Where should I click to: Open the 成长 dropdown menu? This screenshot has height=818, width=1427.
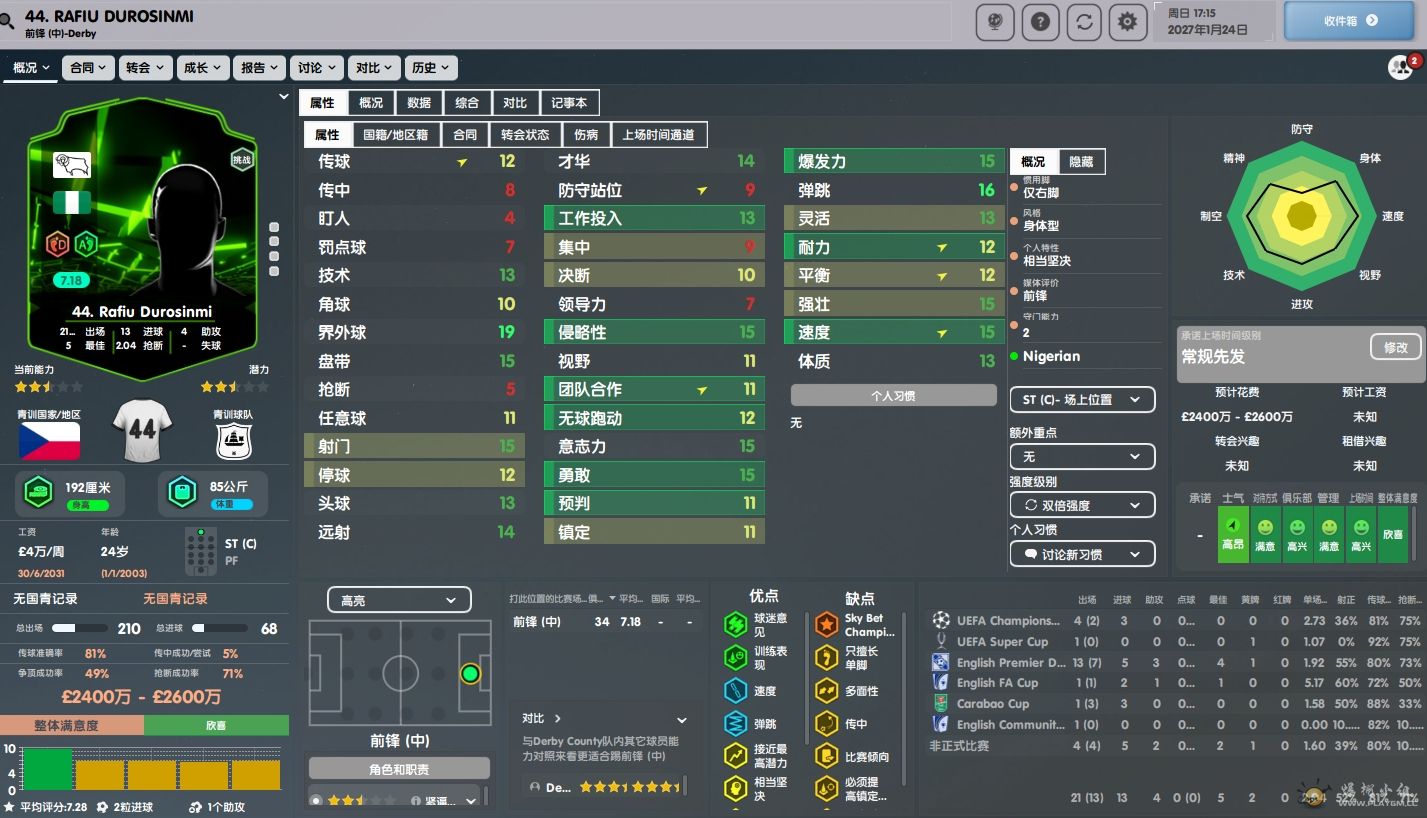point(202,68)
